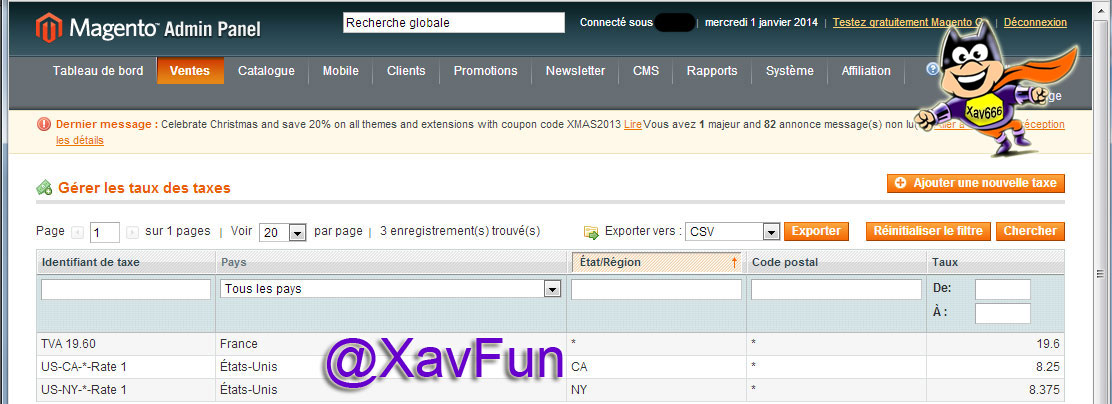Click the 19.6 rate value
This screenshot has width=1112, height=404.
1047,344
